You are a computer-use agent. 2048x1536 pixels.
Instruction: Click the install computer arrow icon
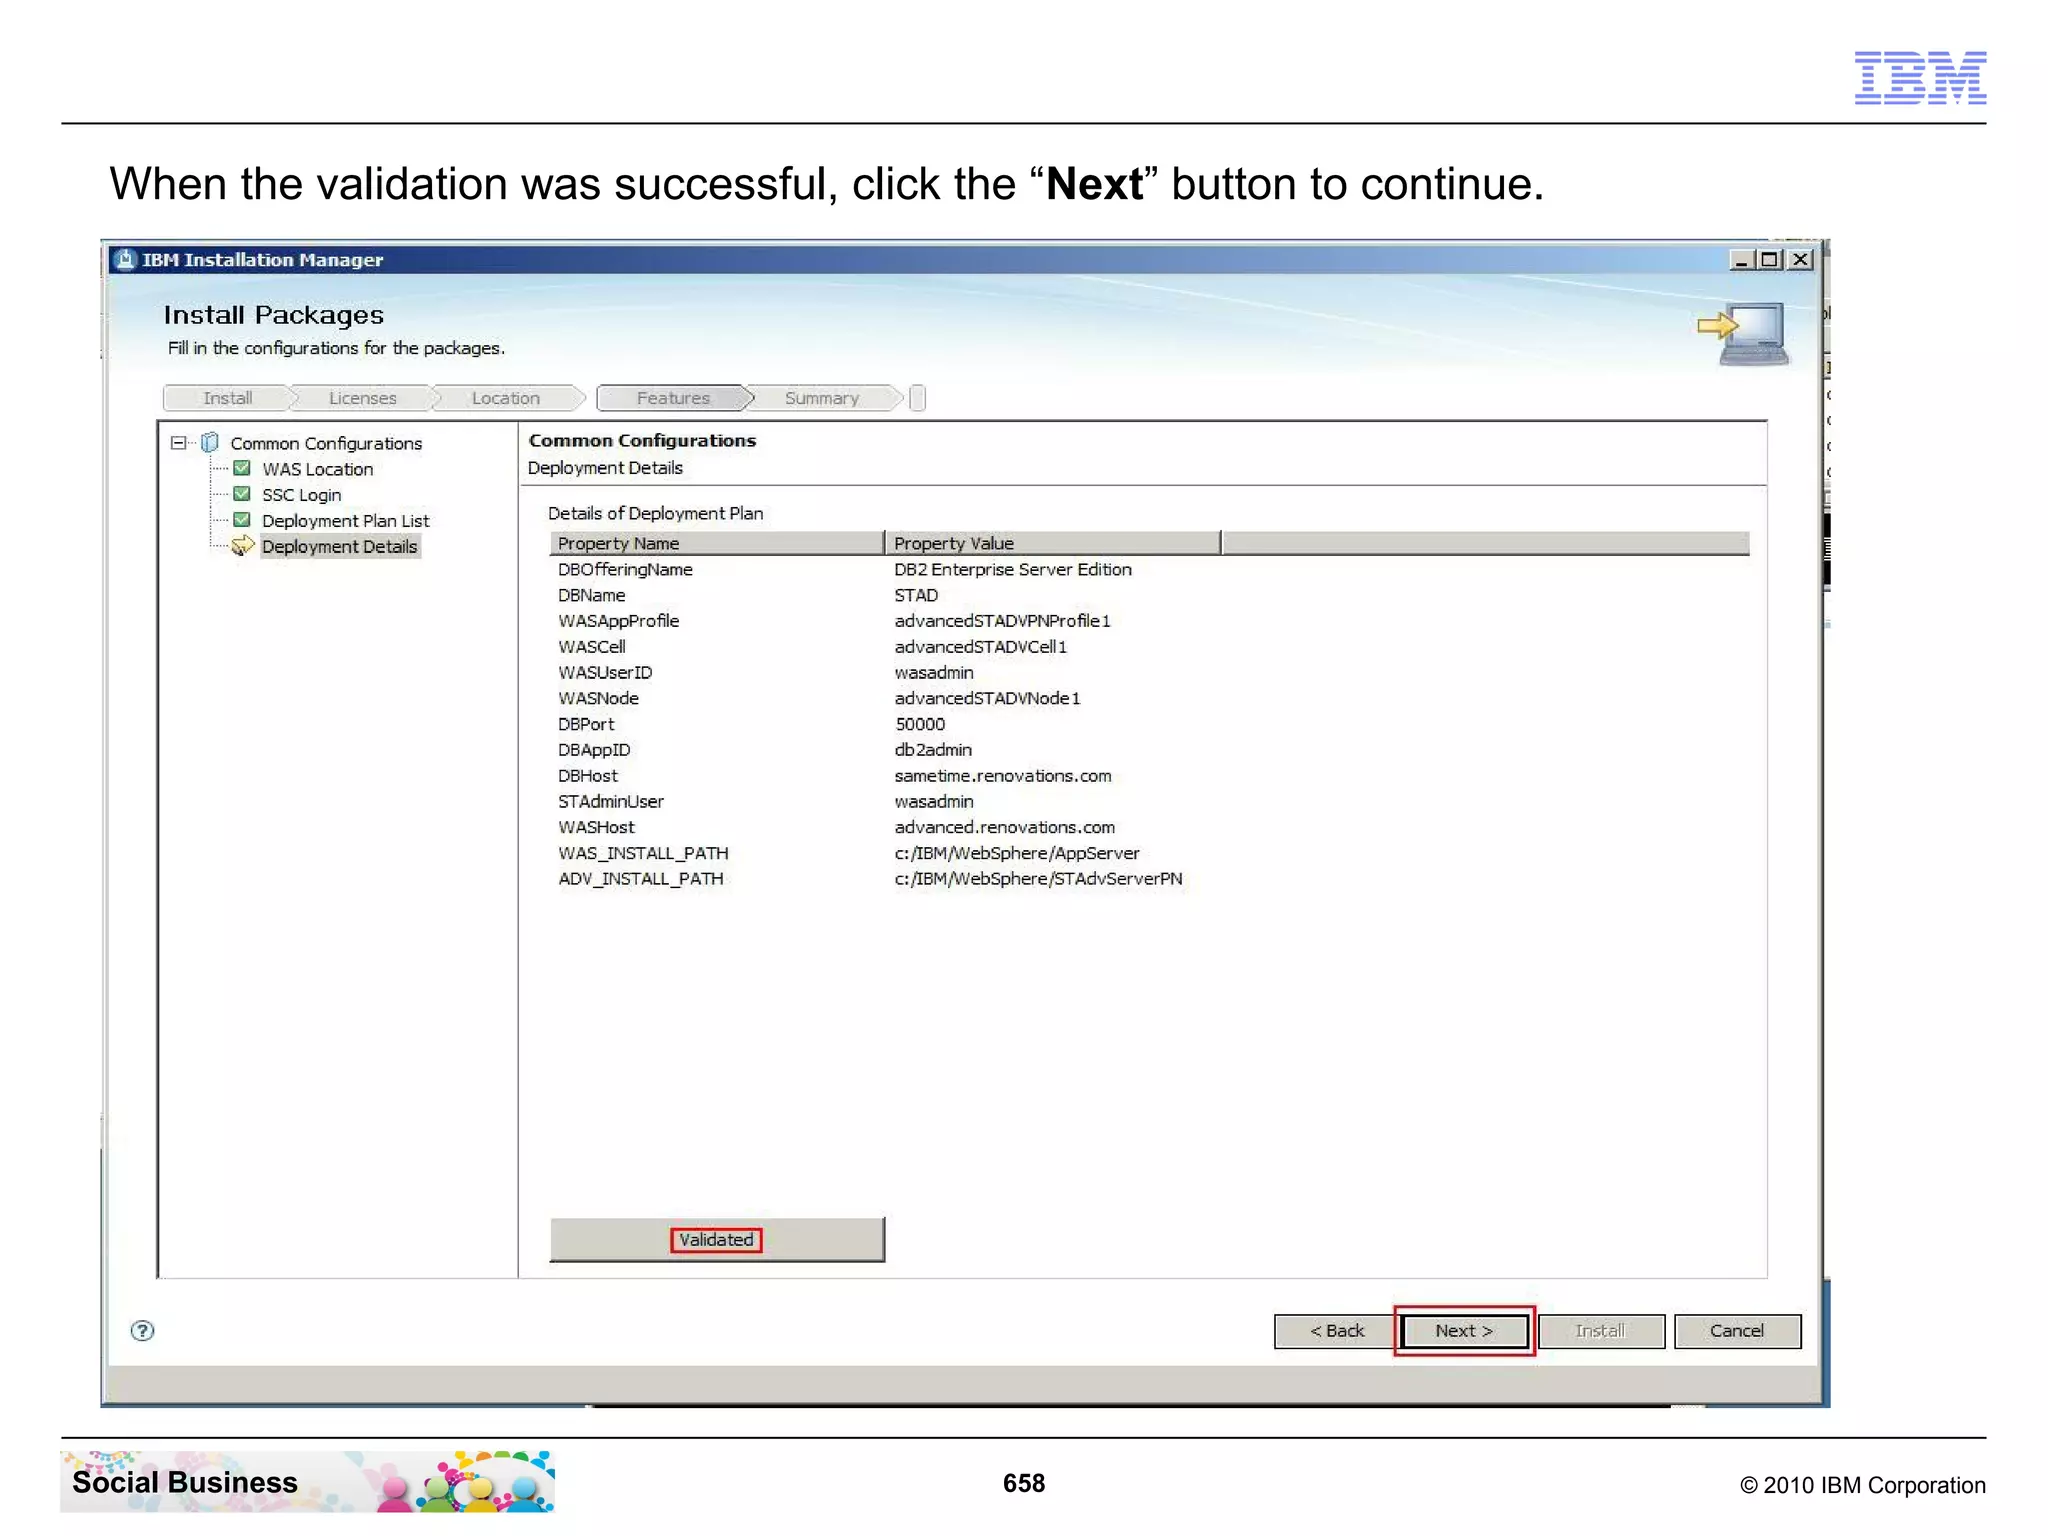pos(1743,334)
